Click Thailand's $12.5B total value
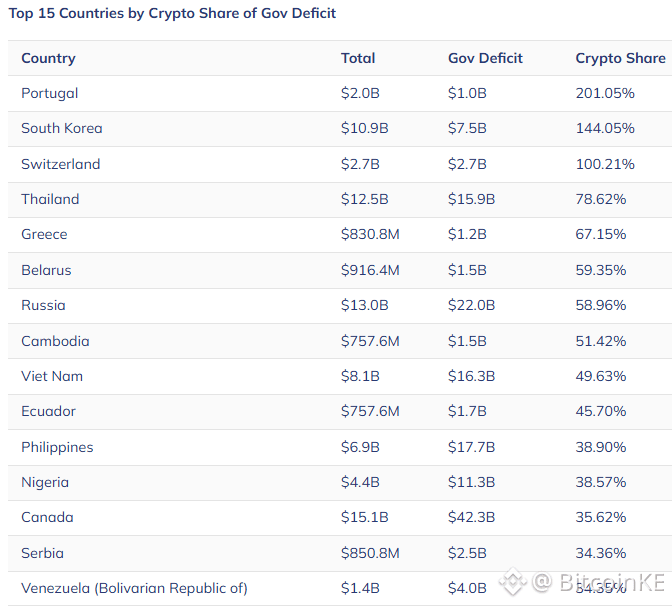Image resolution: width=672 pixels, height=607 pixels. [364, 199]
